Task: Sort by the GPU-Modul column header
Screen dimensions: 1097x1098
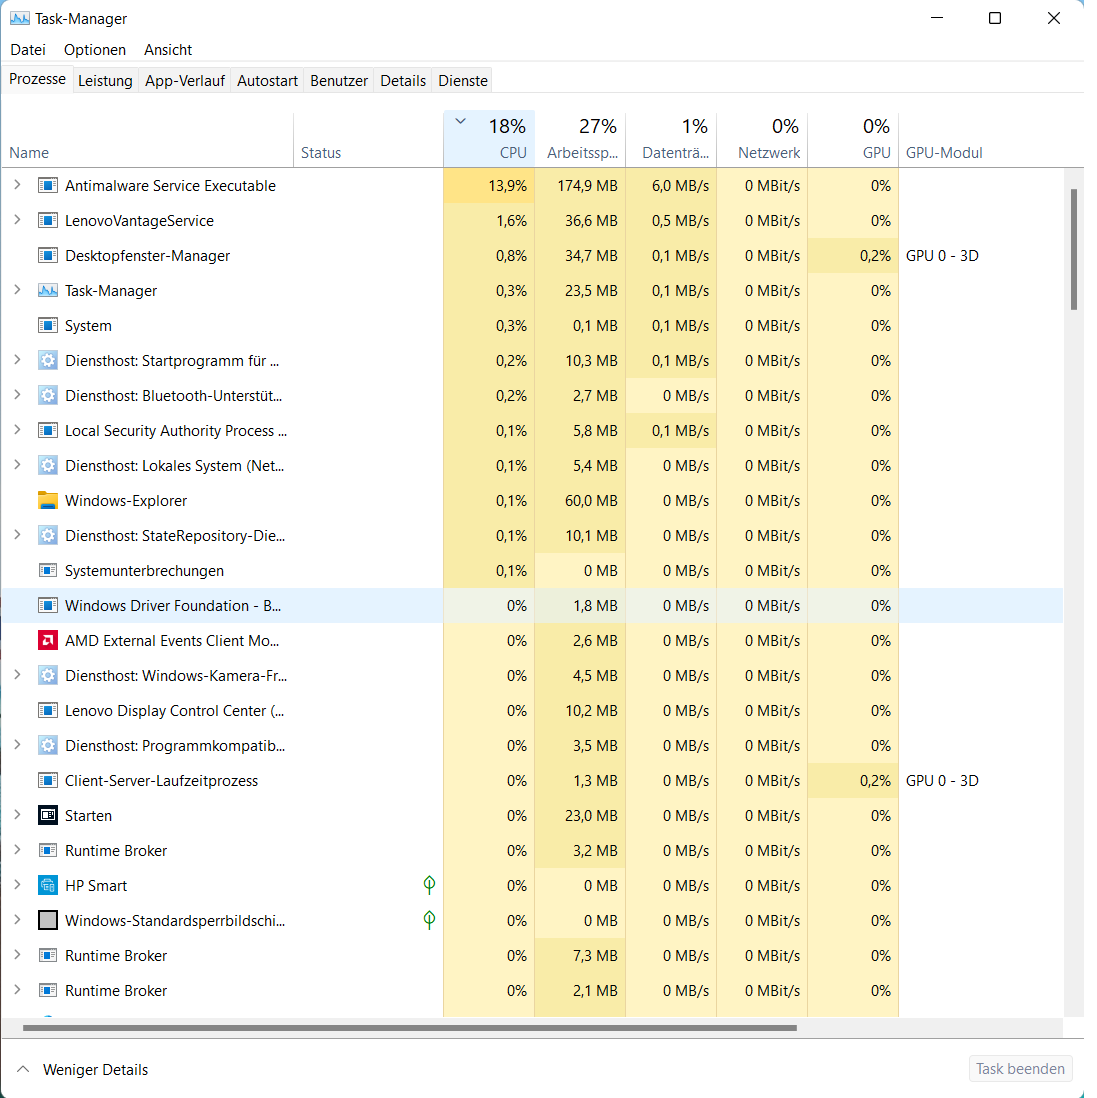Action: coord(980,139)
